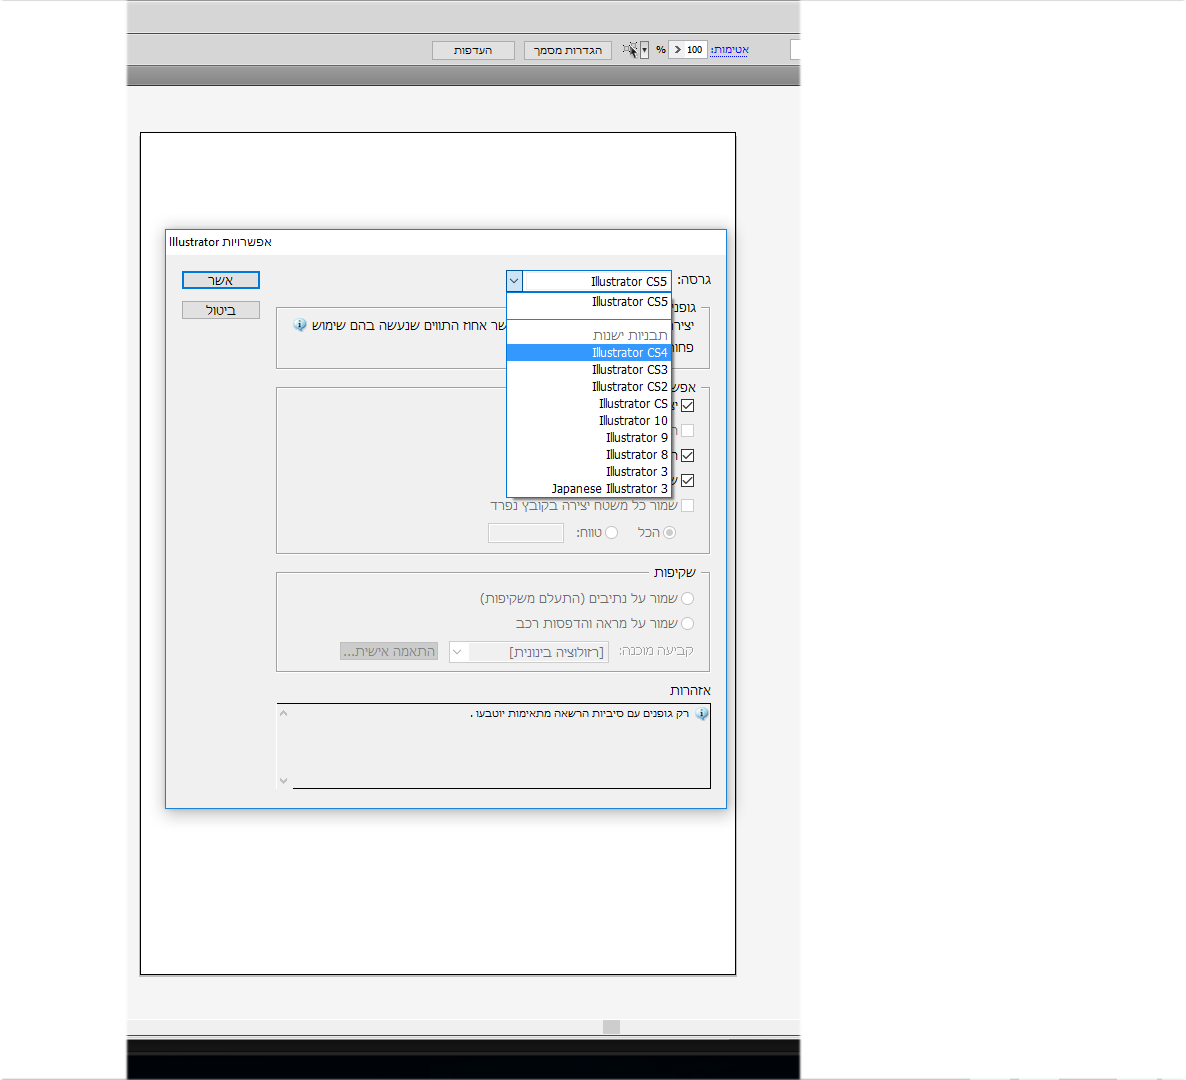Click info icon in fonts section
Viewport: 1186px width, 1080px height.
[300, 324]
